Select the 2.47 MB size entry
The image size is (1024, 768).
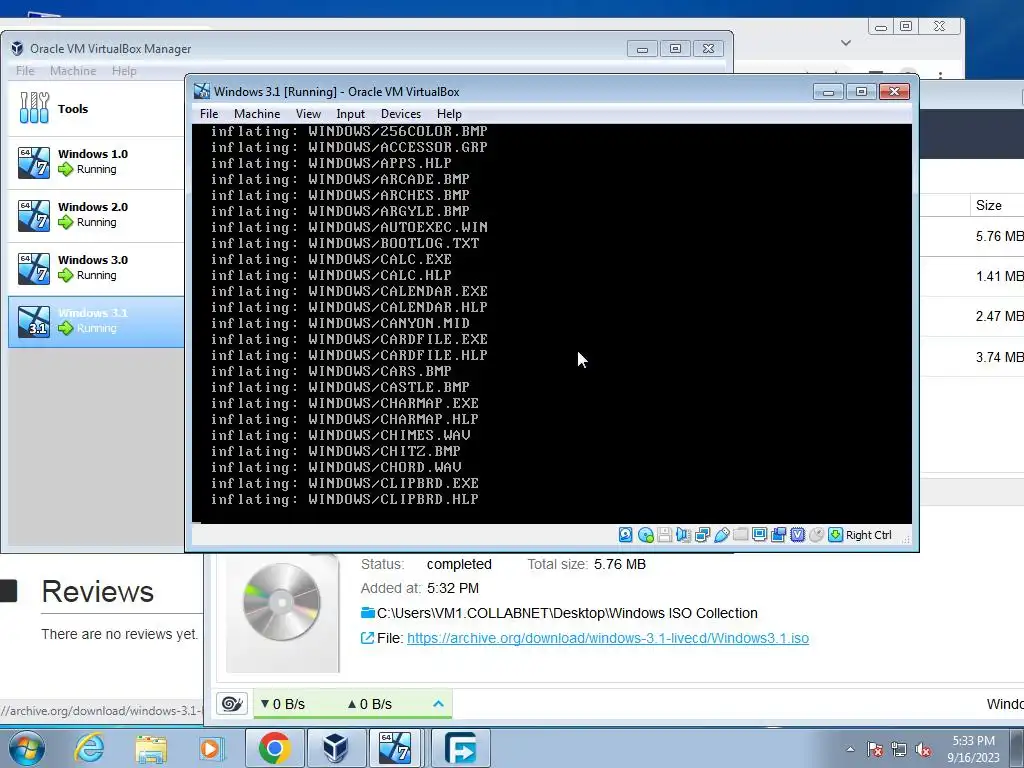(x=999, y=316)
